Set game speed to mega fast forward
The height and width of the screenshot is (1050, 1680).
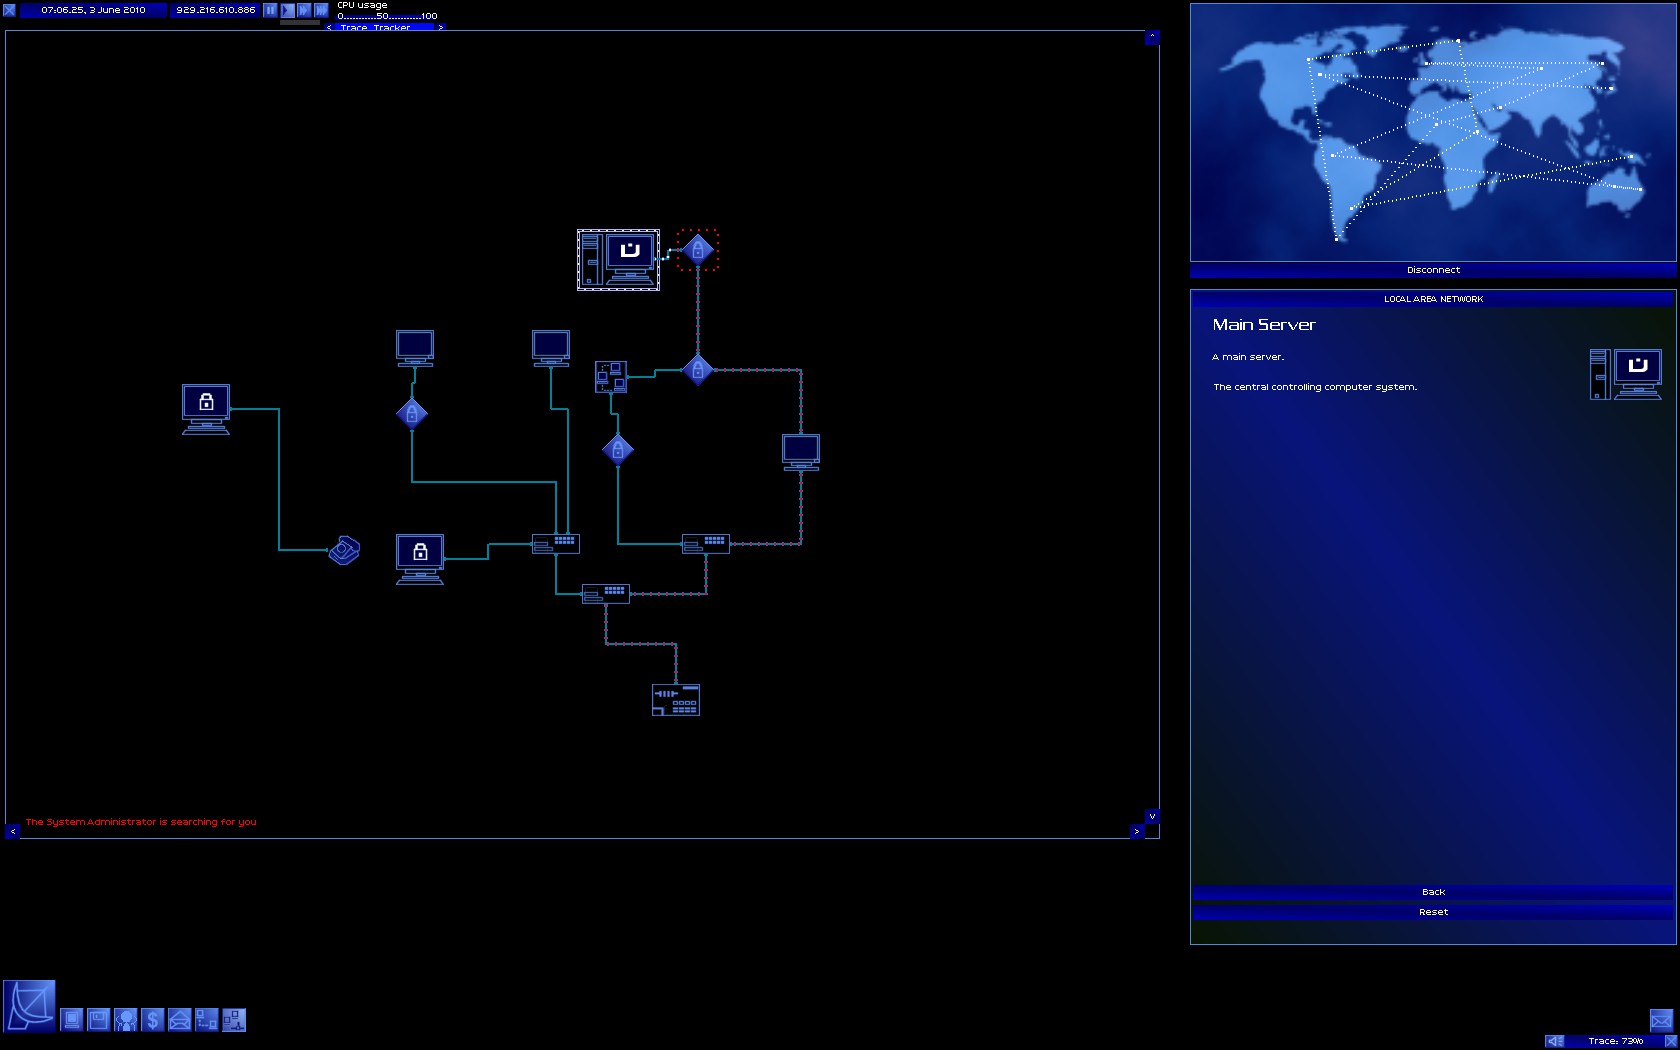click(x=321, y=10)
